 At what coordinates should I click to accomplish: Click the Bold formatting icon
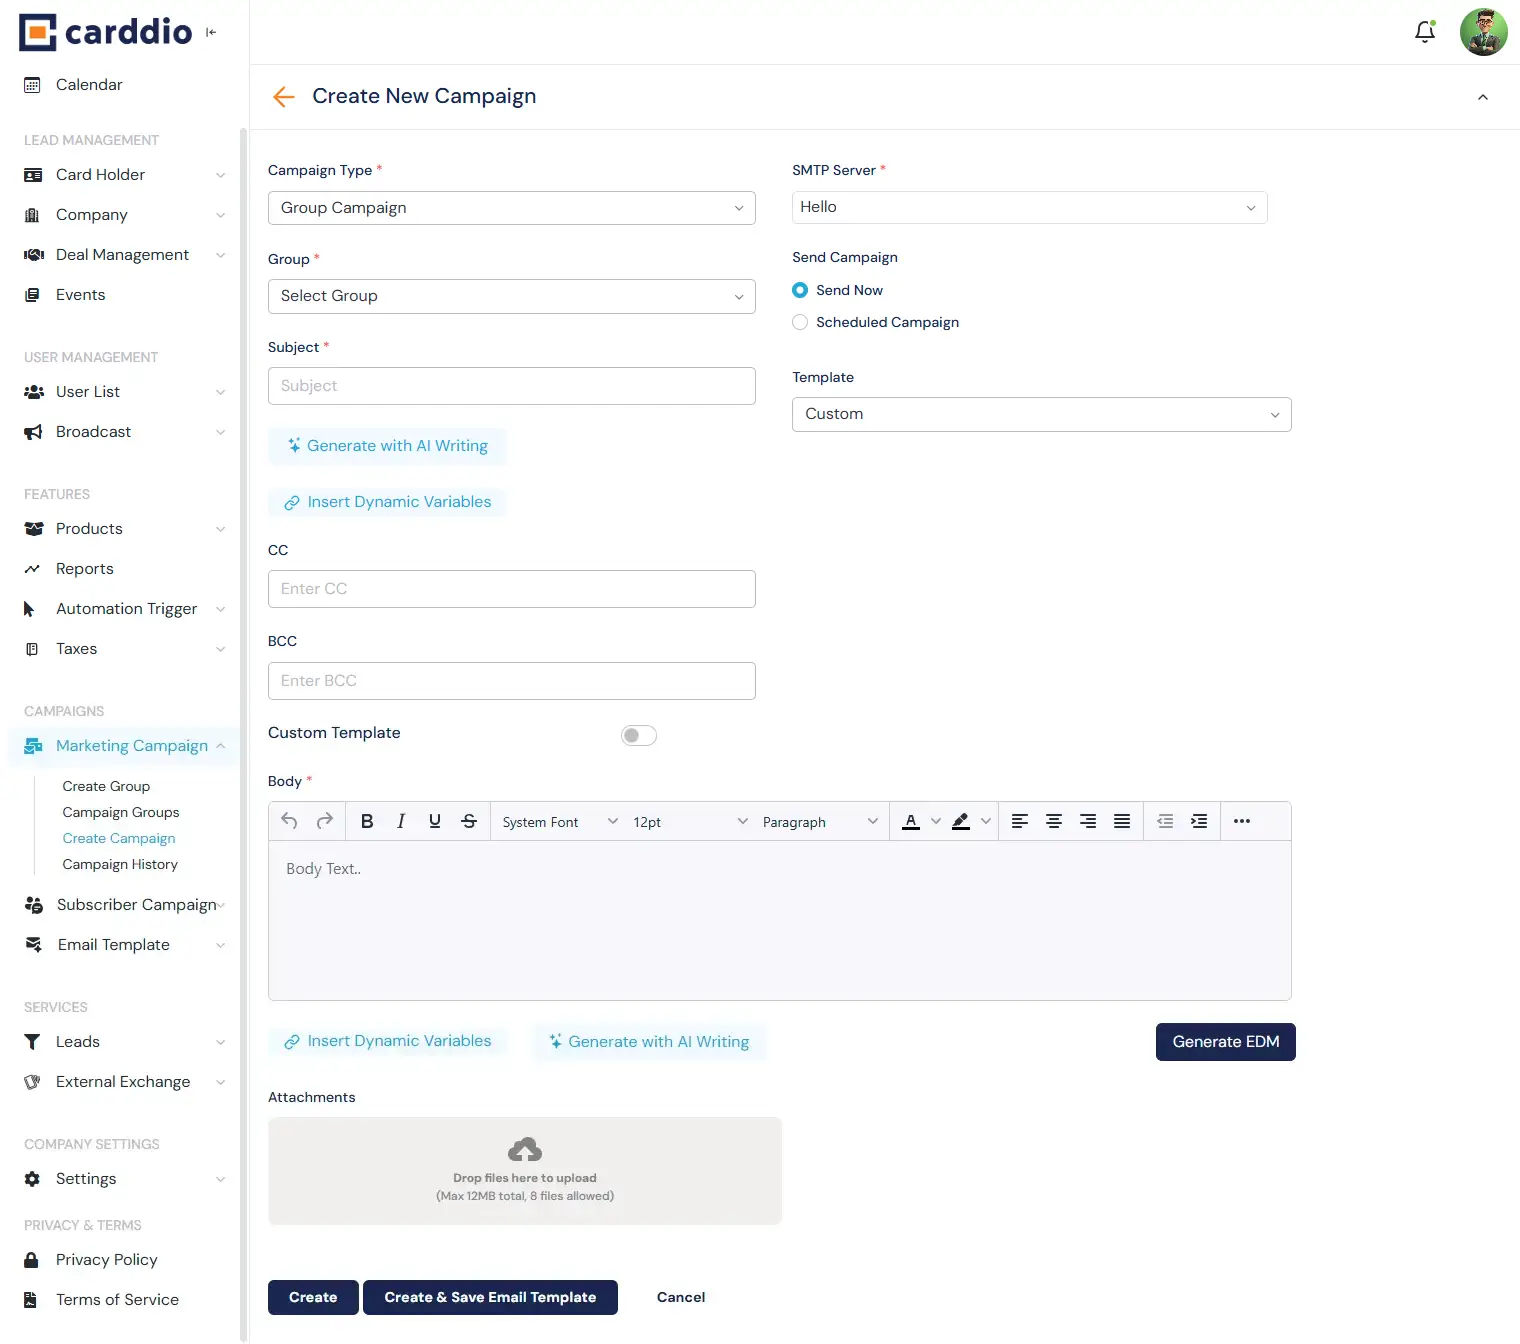[x=367, y=821]
